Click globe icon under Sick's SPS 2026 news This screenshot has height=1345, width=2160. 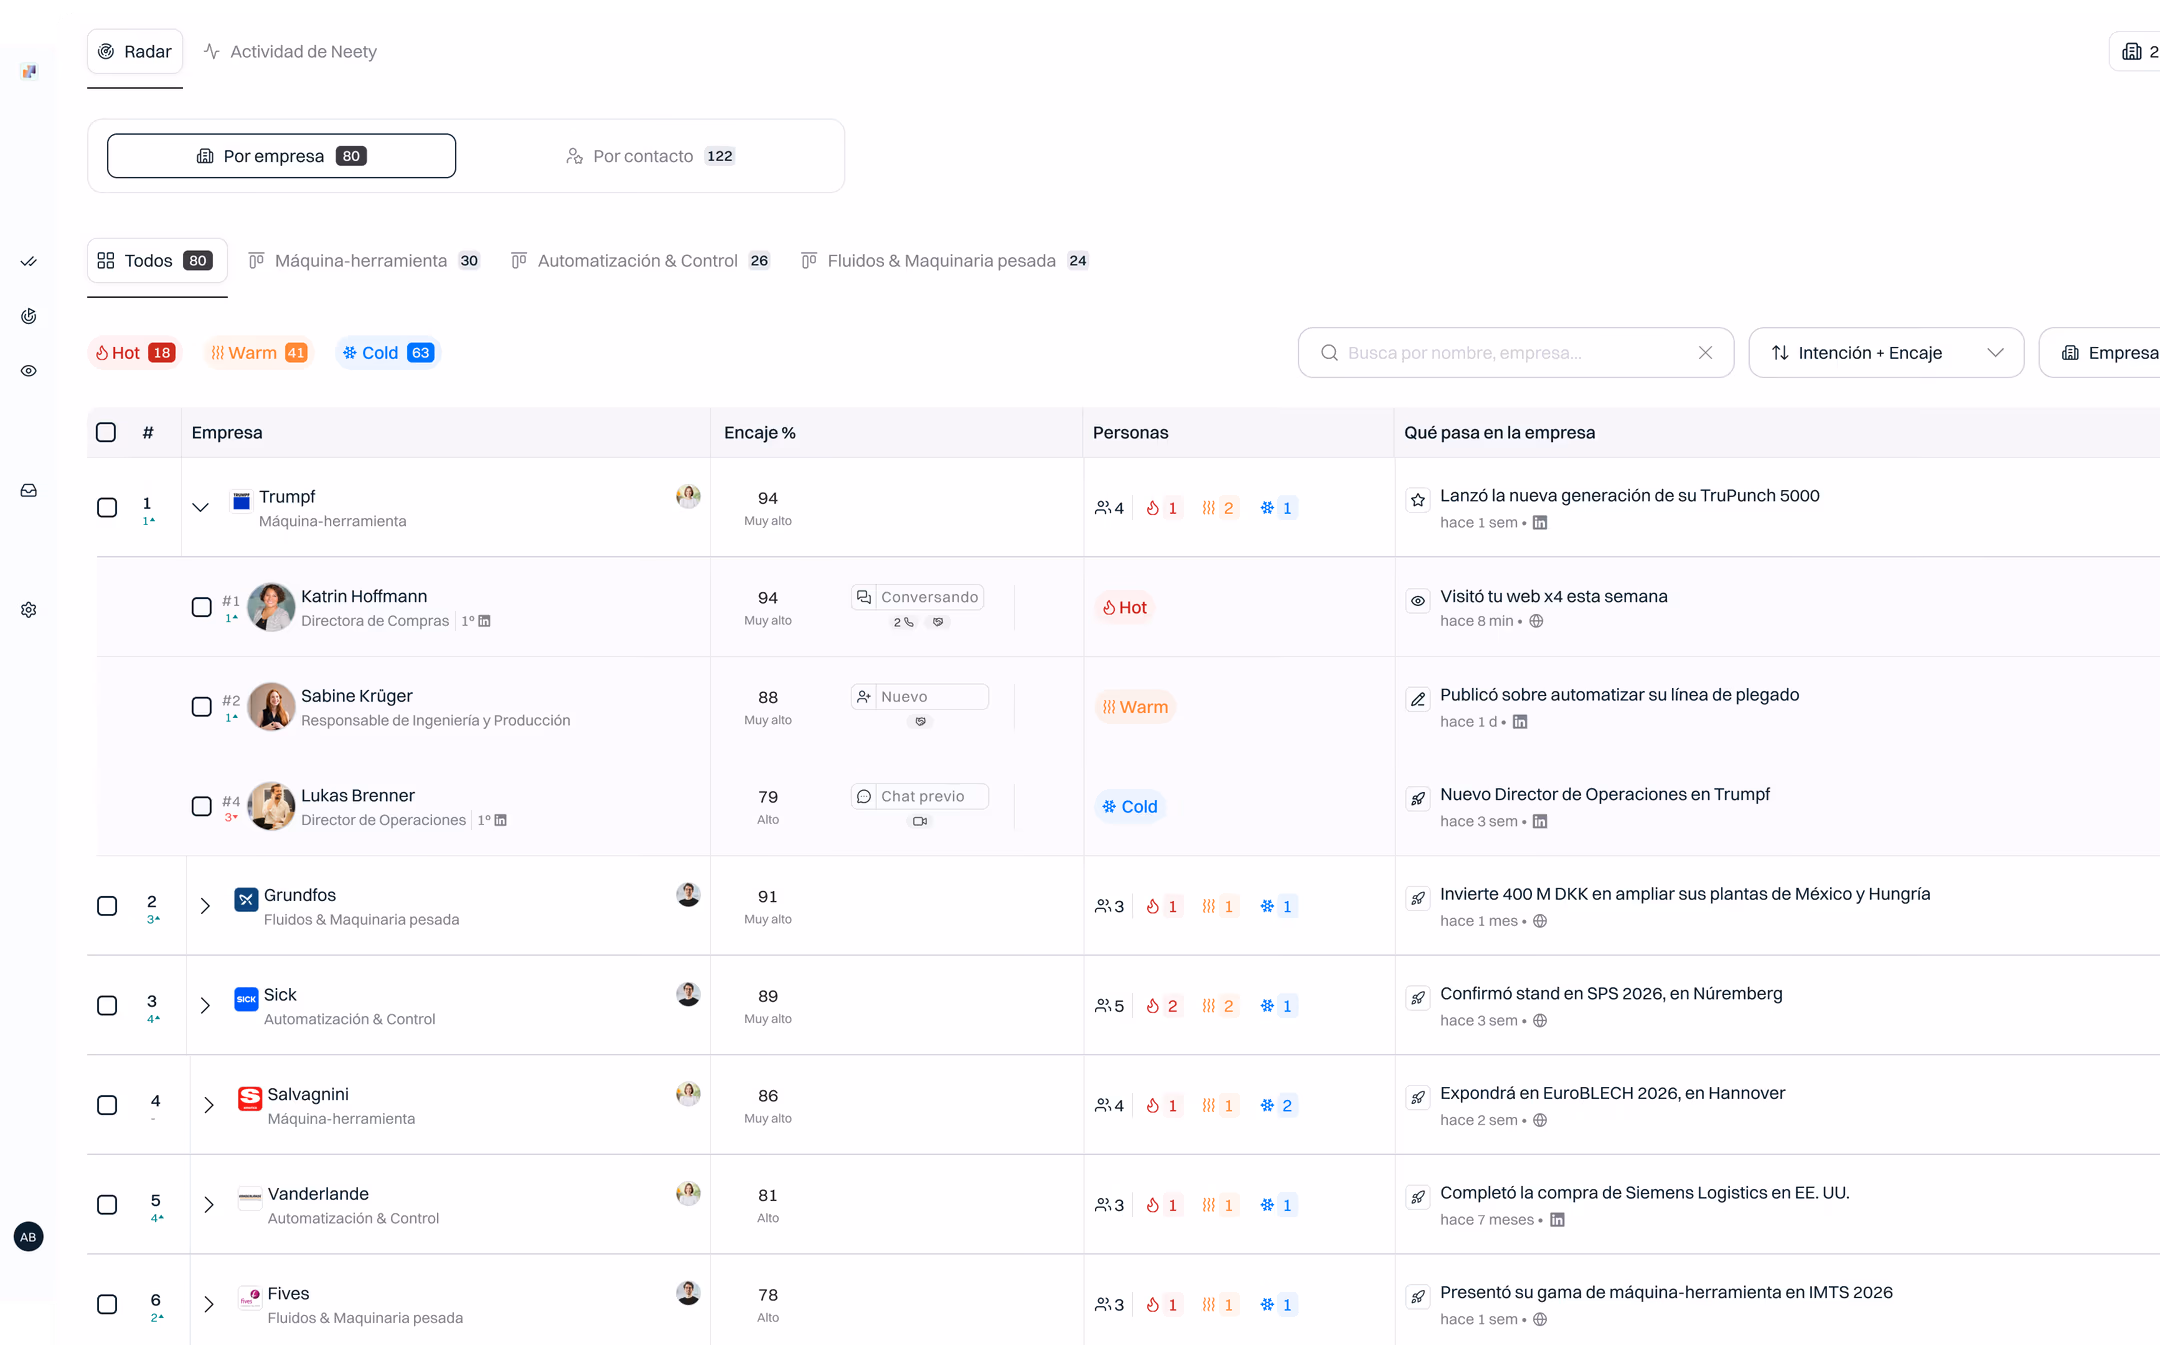[x=1540, y=1021]
